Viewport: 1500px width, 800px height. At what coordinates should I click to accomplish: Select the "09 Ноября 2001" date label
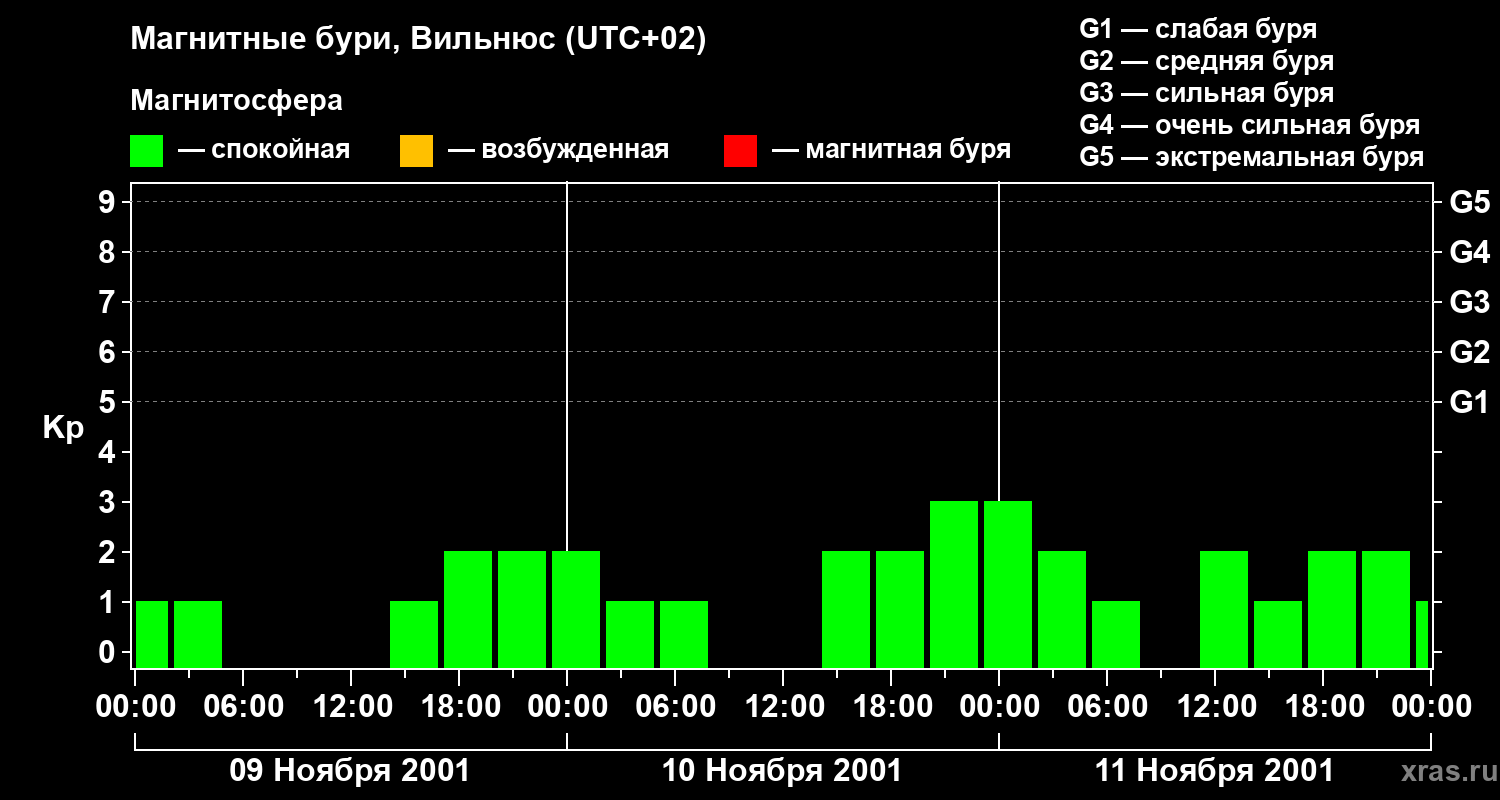[349, 771]
